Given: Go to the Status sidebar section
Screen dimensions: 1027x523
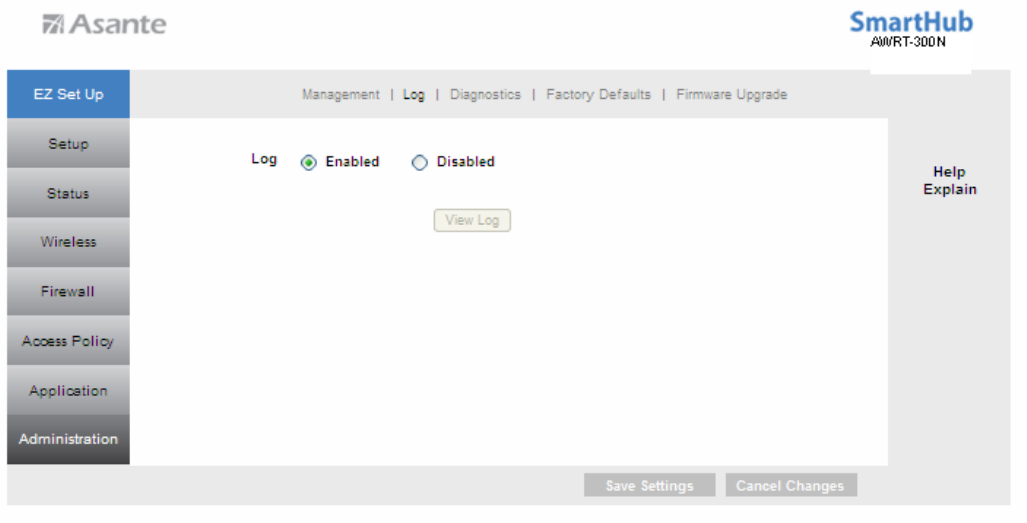Looking at the screenshot, I should [x=68, y=193].
